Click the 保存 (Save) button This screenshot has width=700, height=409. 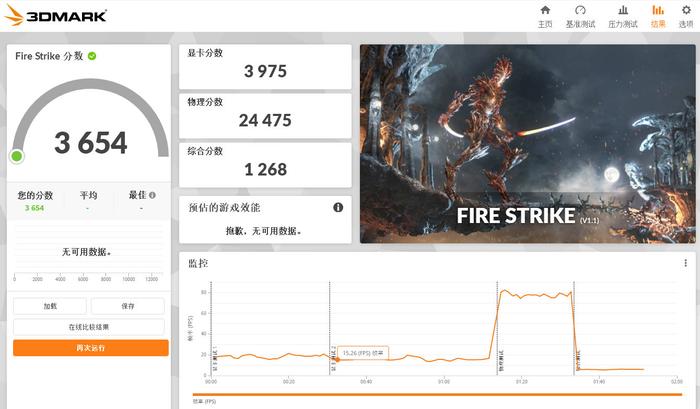point(128,306)
